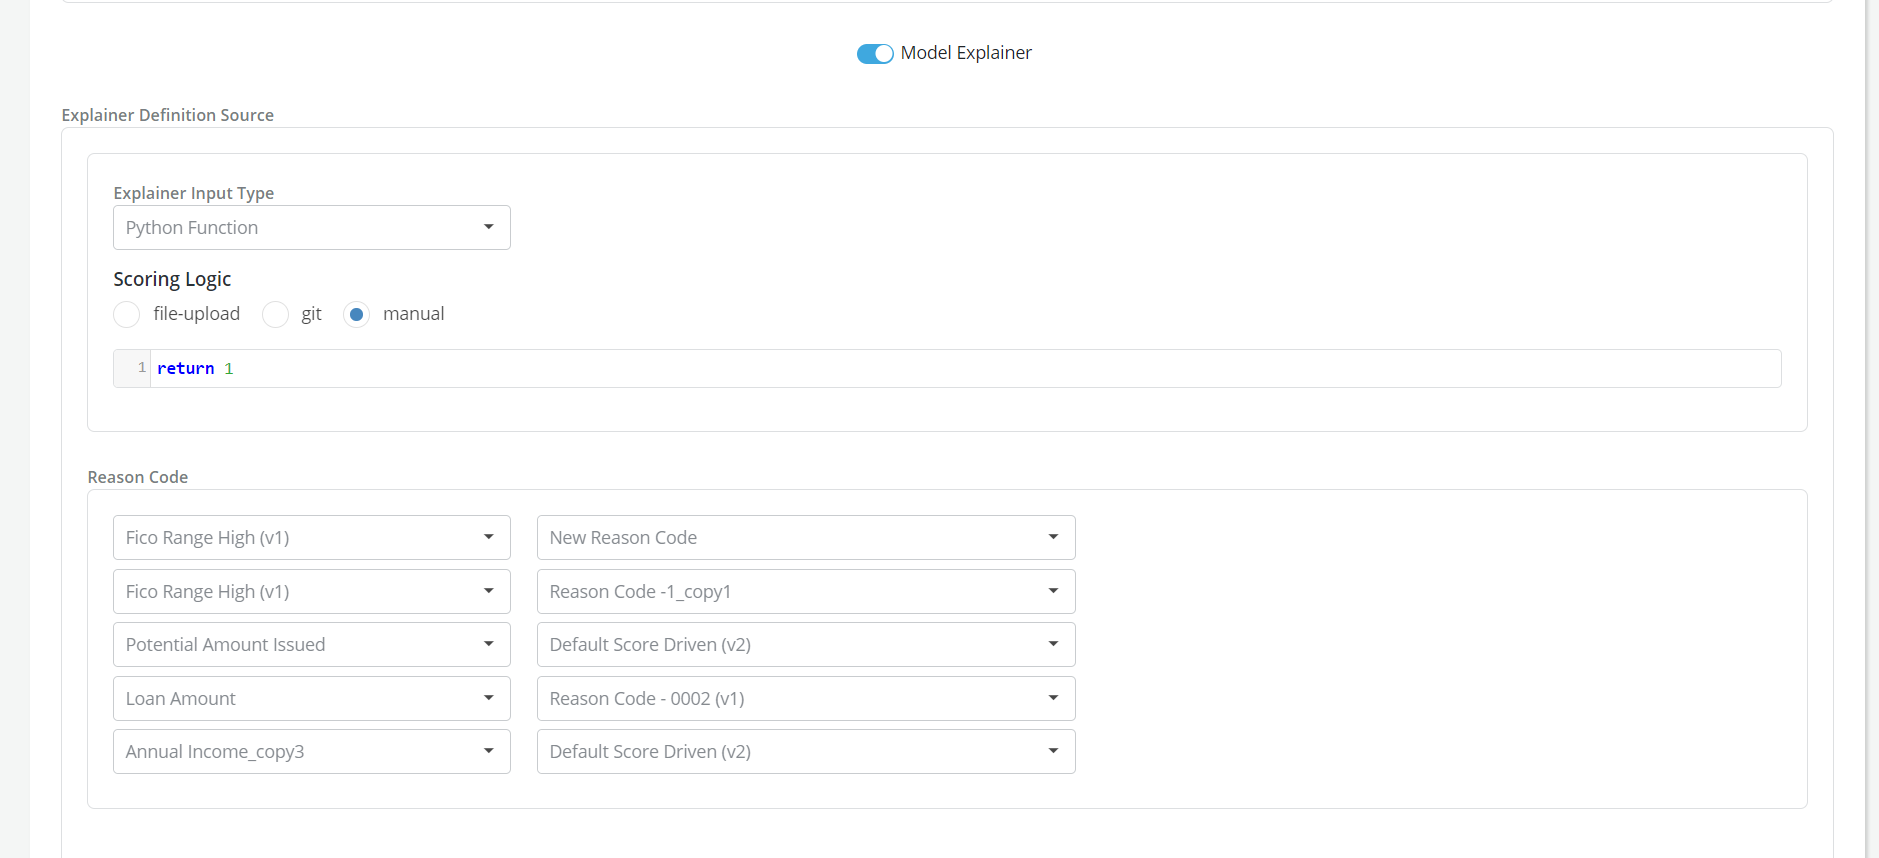Open the Potential Amount Issued dropdown

pos(311,645)
